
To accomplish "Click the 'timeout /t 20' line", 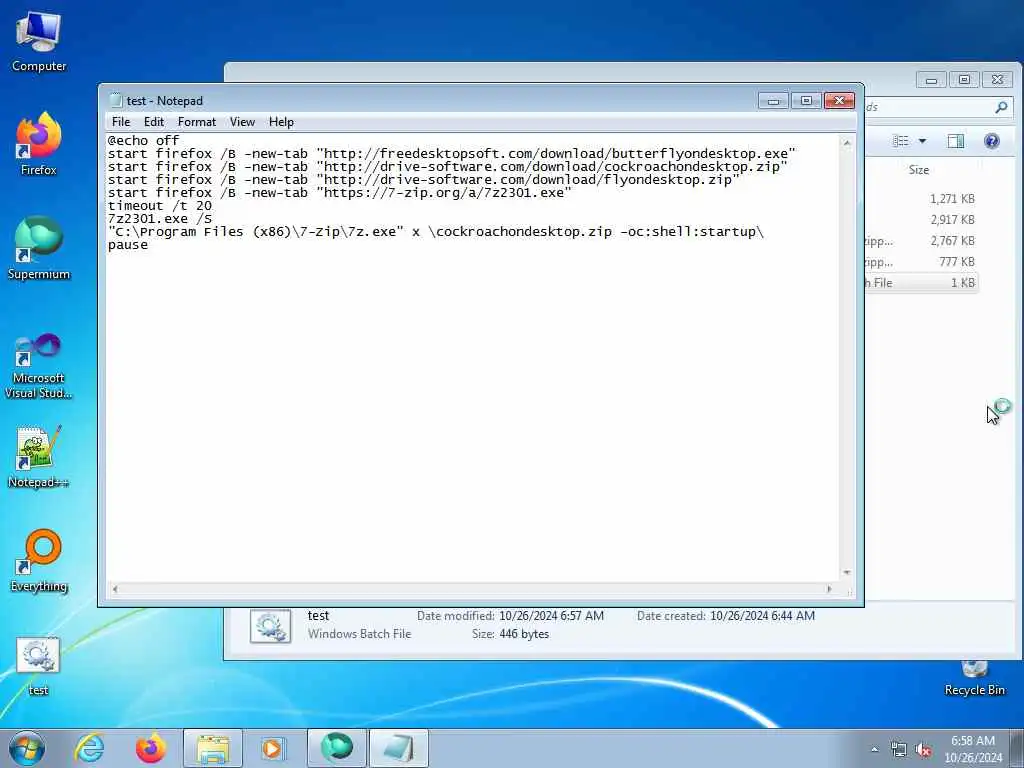I will 159,206.
